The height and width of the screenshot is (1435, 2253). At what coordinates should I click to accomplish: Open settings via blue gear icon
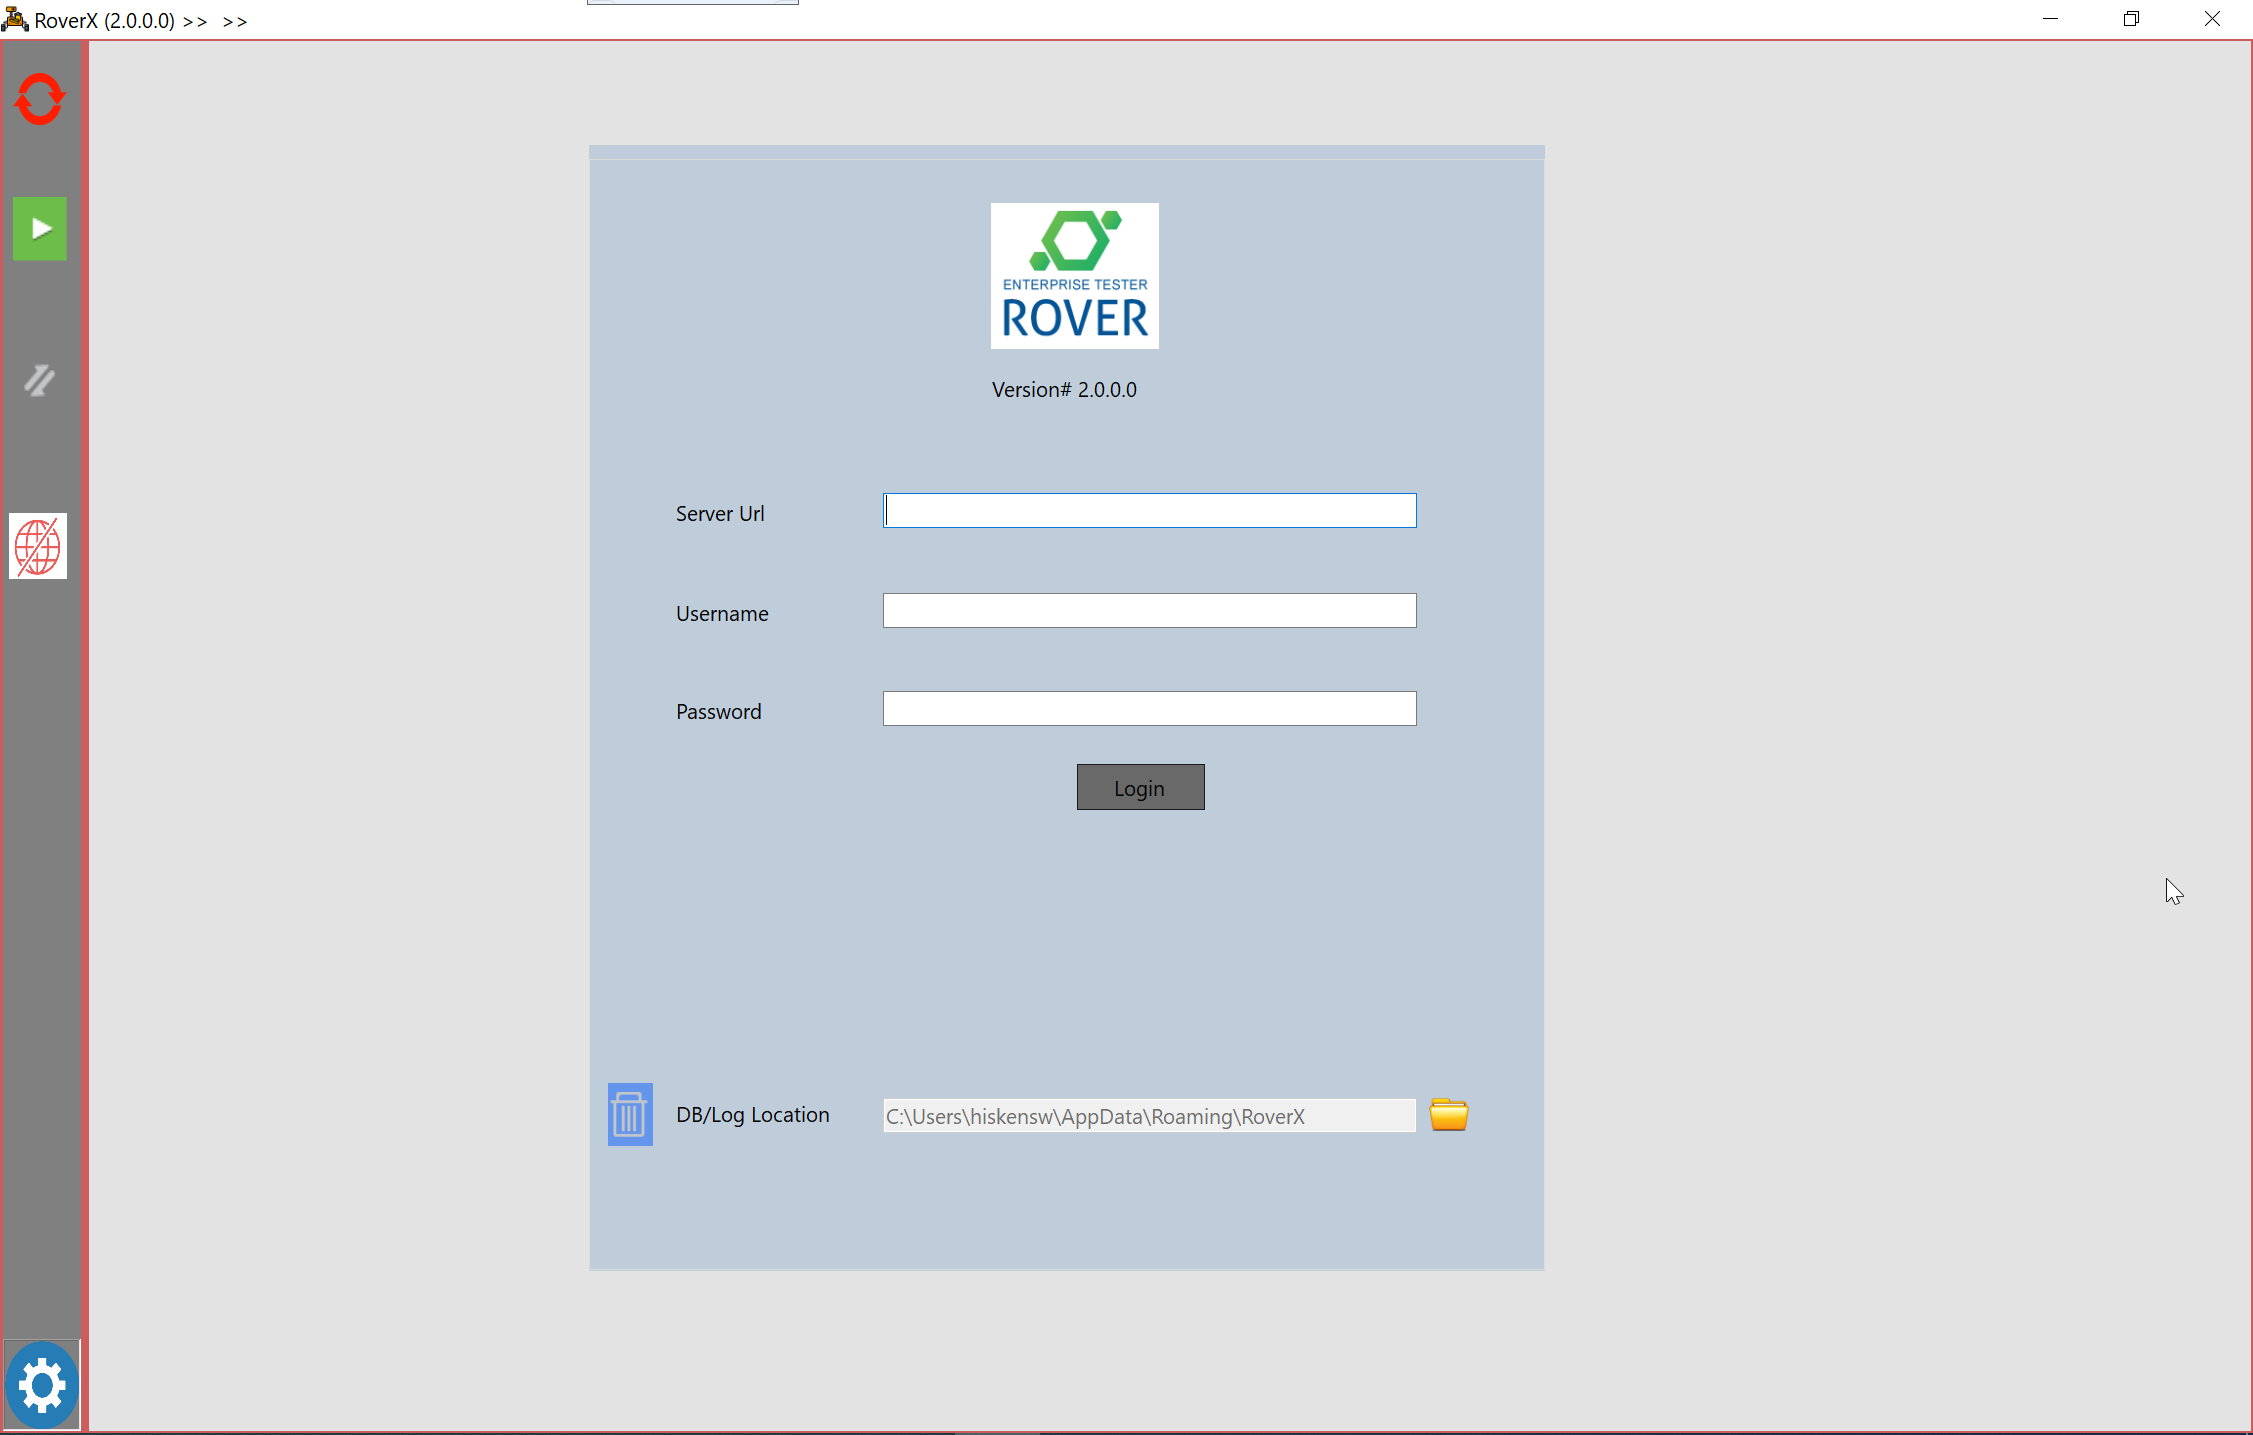[42, 1384]
